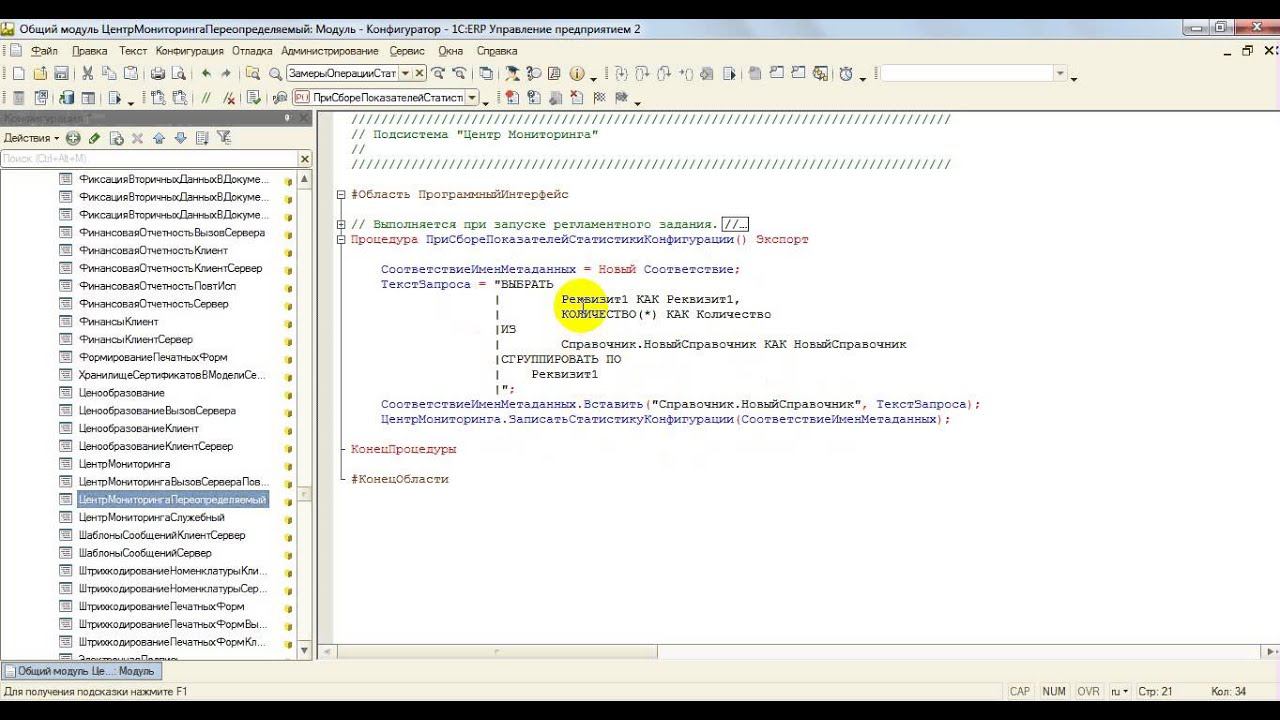Open print preview icon
The height and width of the screenshot is (720, 1280).
pyautogui.click(x=178, y=74)
